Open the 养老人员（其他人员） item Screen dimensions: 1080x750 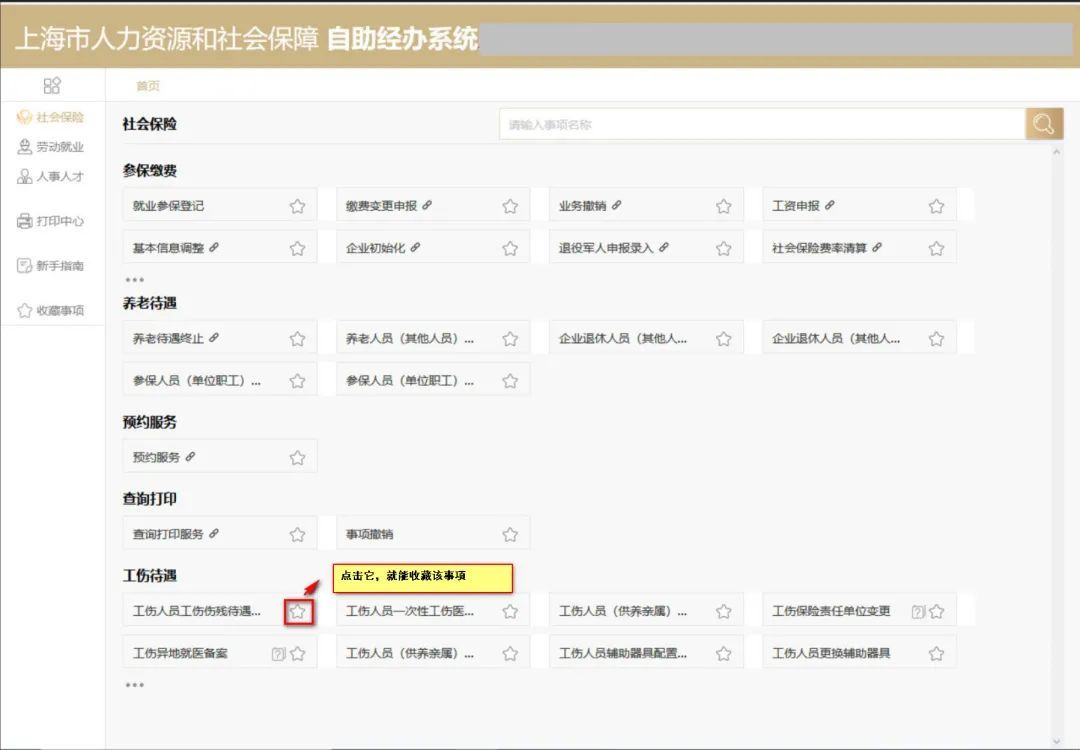(x=433, y=337)
